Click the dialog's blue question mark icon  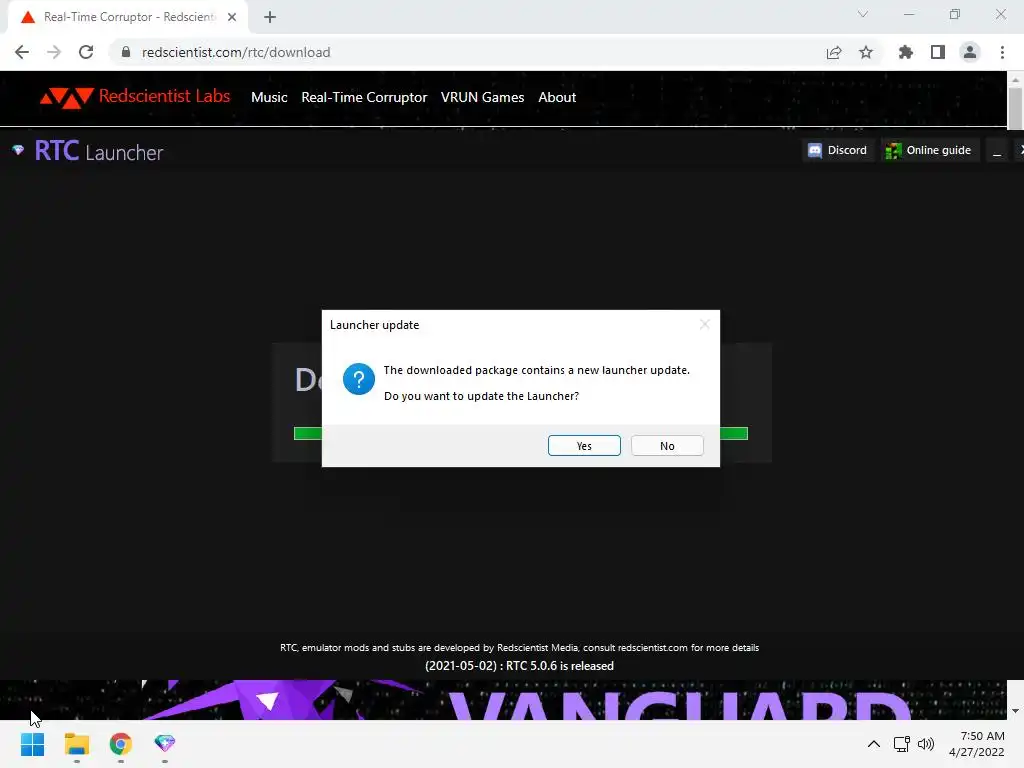359,379
